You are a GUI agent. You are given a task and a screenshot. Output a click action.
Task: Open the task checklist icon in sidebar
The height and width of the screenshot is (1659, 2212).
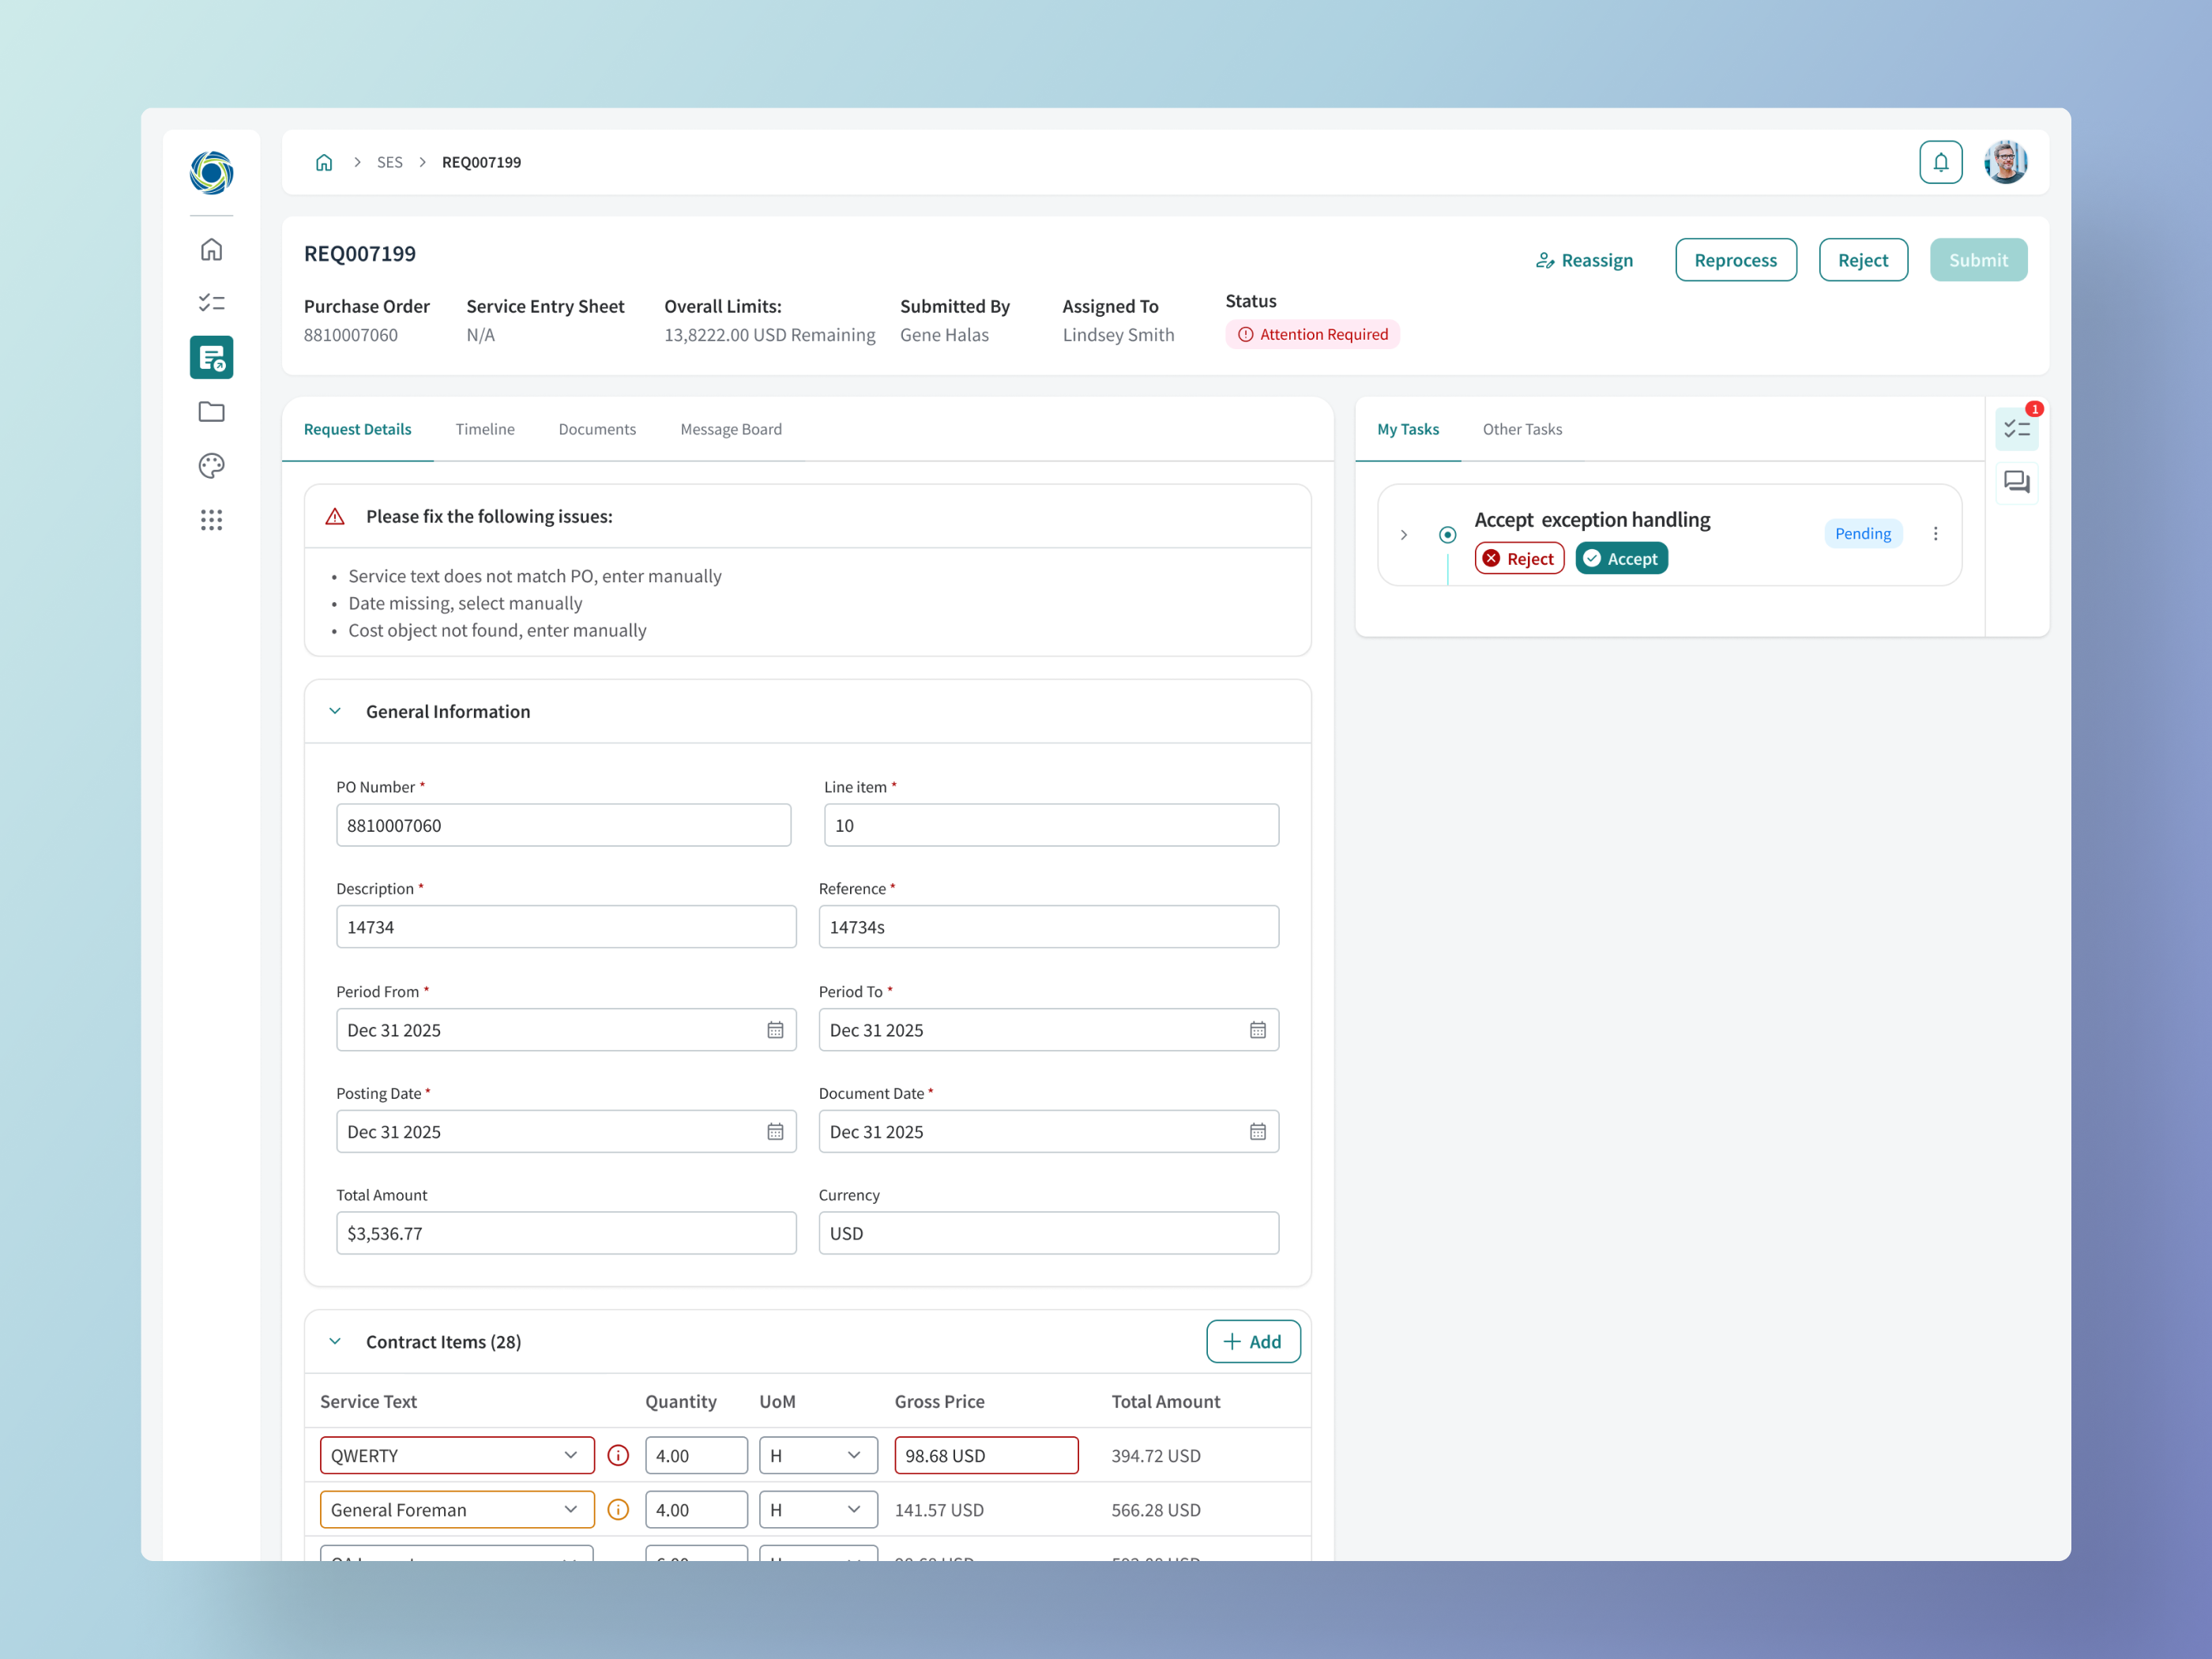[211, 302]
